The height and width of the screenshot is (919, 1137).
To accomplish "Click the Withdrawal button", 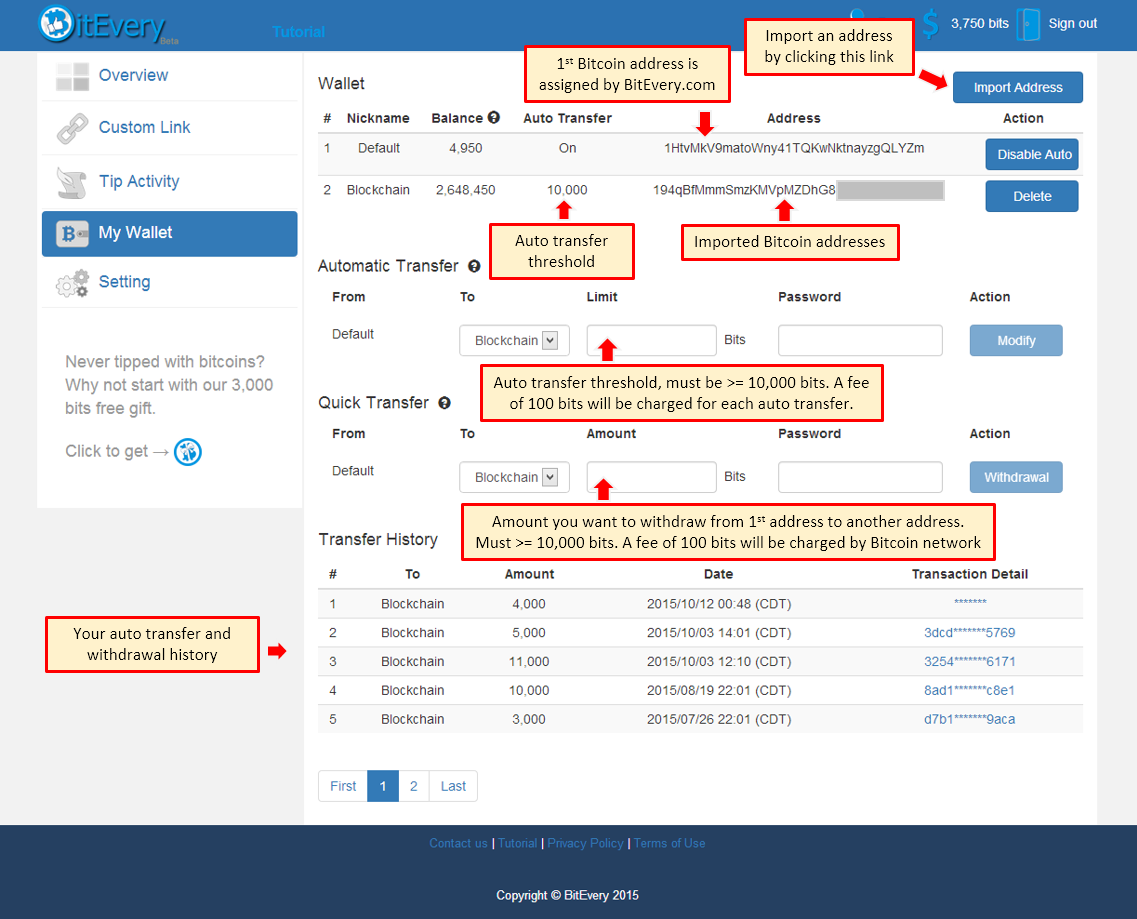I will (x=1016, y=477).
